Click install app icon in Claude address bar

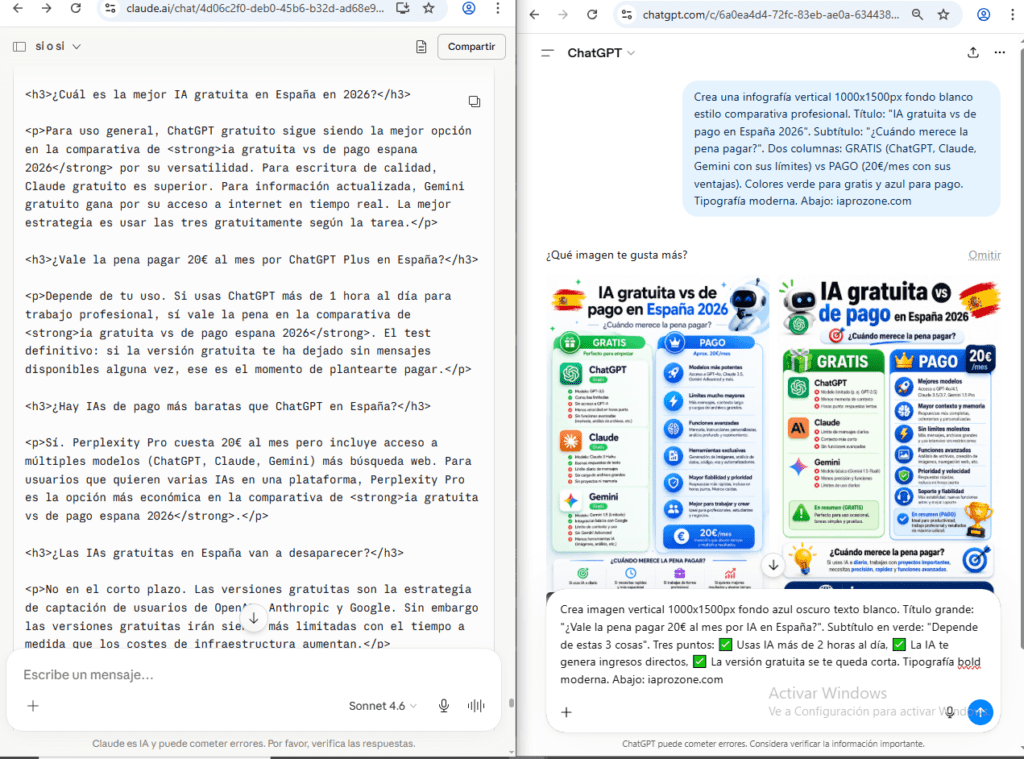tap(402, 8)
